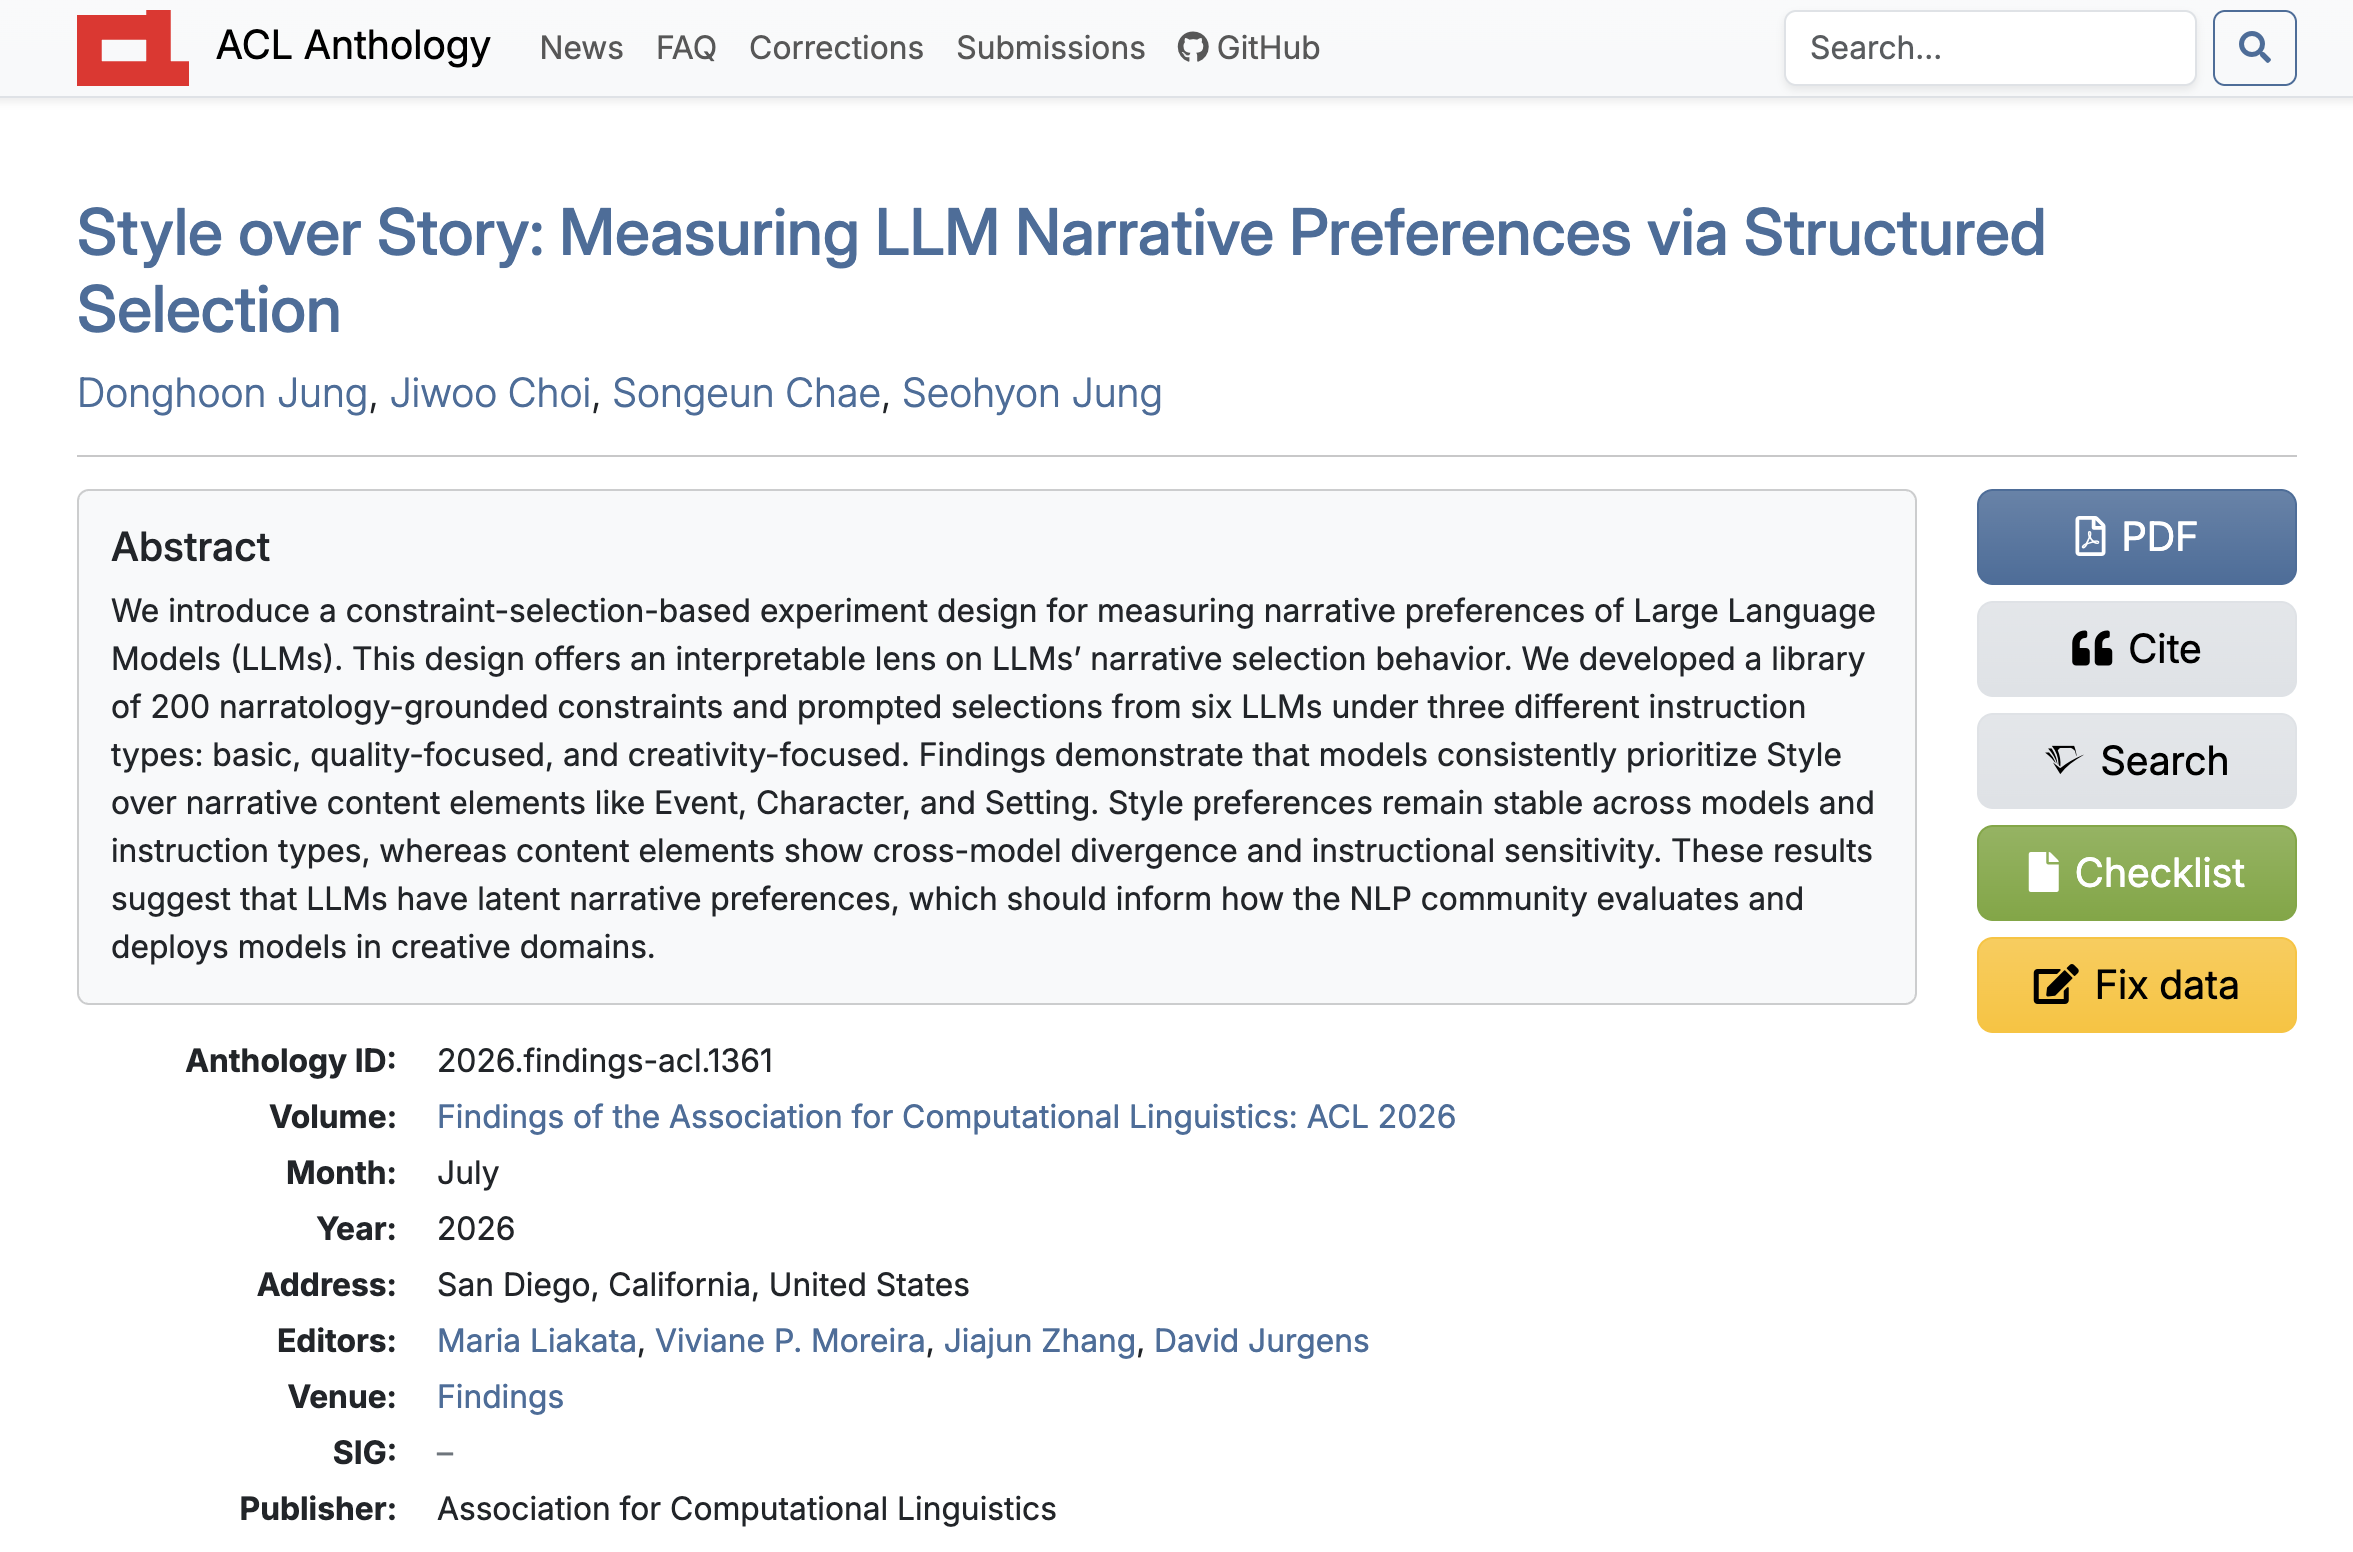Open editor David Jurgens's page
The width and height of the screenshot is (2353, 1552).
click(x=1261, y=1340)
